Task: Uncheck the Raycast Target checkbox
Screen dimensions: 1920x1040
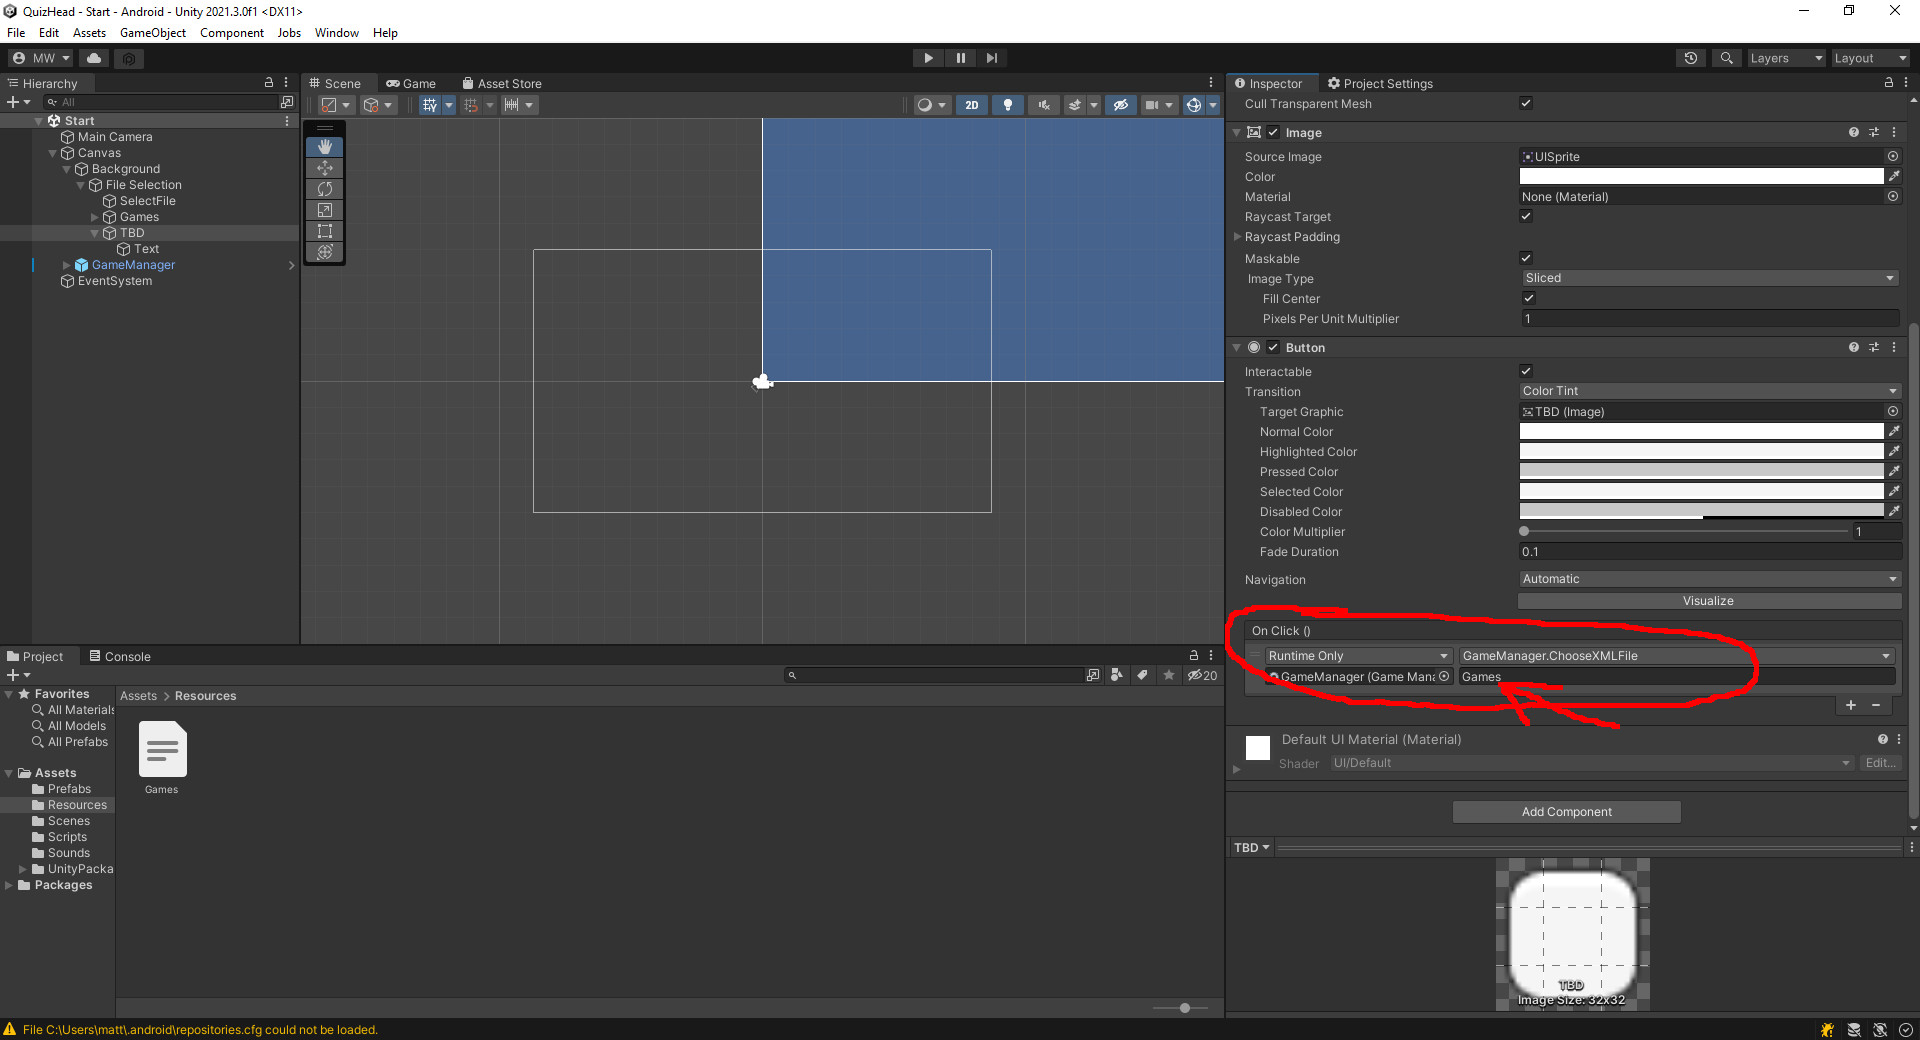Action: click(x=1526, y=217)
